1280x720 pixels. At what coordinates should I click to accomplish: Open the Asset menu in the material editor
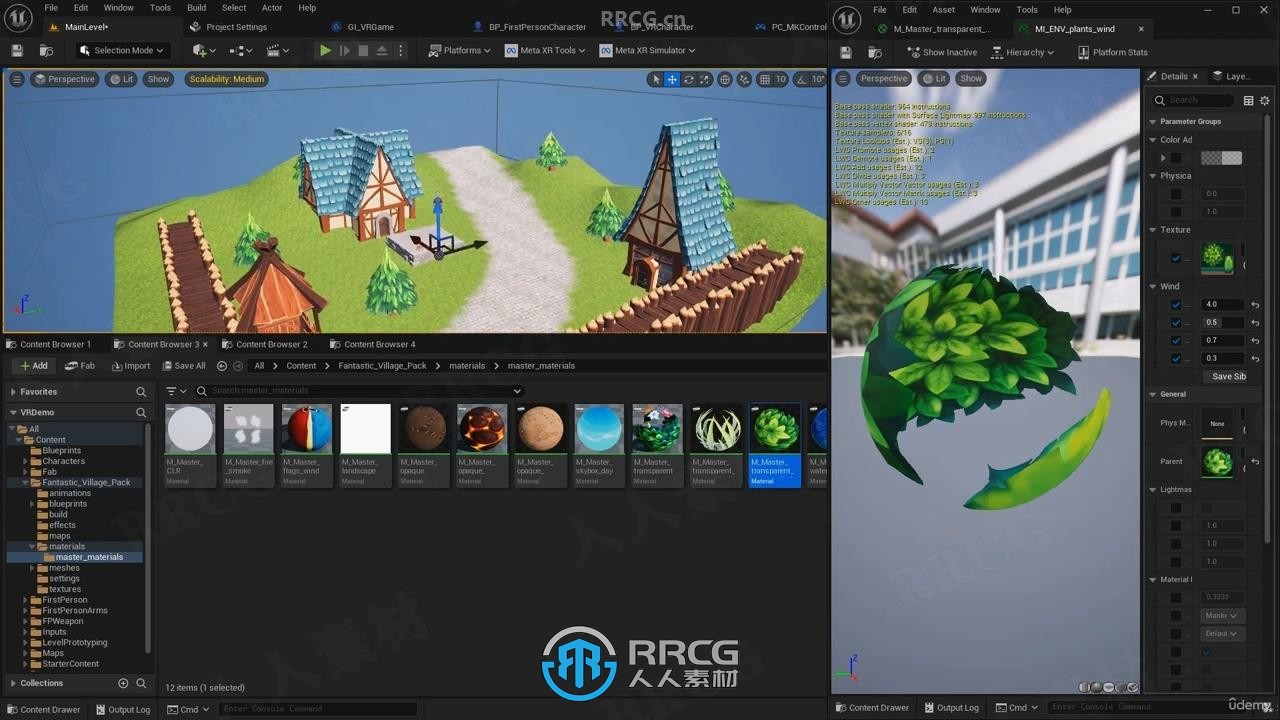click(943, 10)
